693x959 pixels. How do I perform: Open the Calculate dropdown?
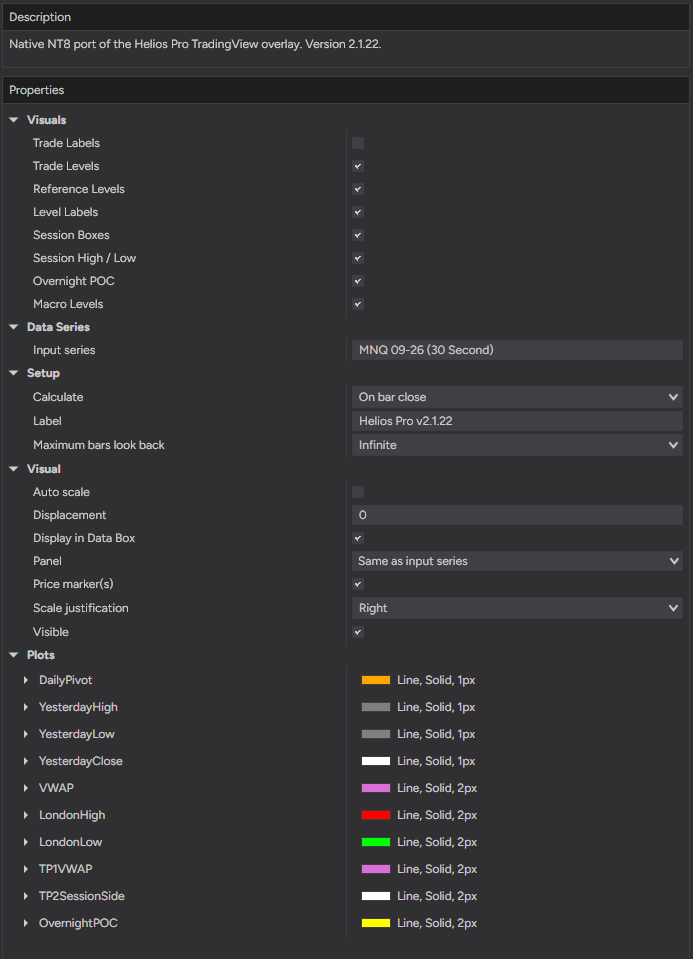(x=517, y=397)
